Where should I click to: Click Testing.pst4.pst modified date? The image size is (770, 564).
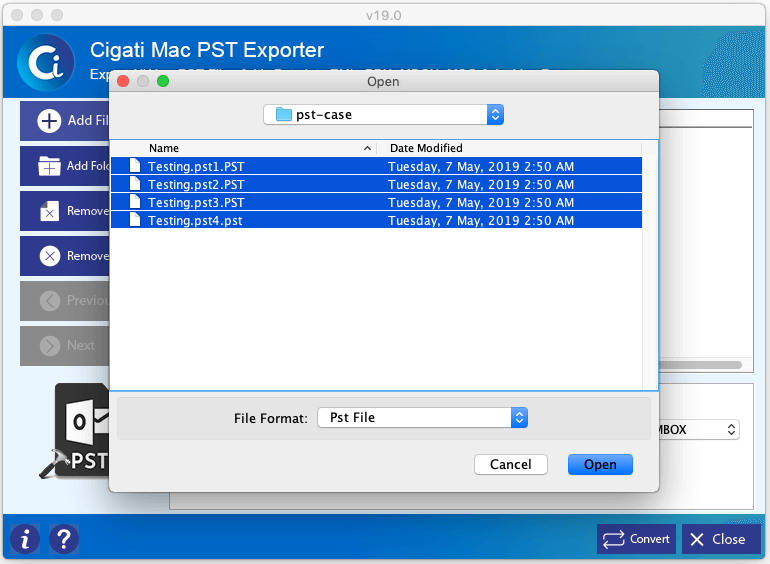point(481,221)
